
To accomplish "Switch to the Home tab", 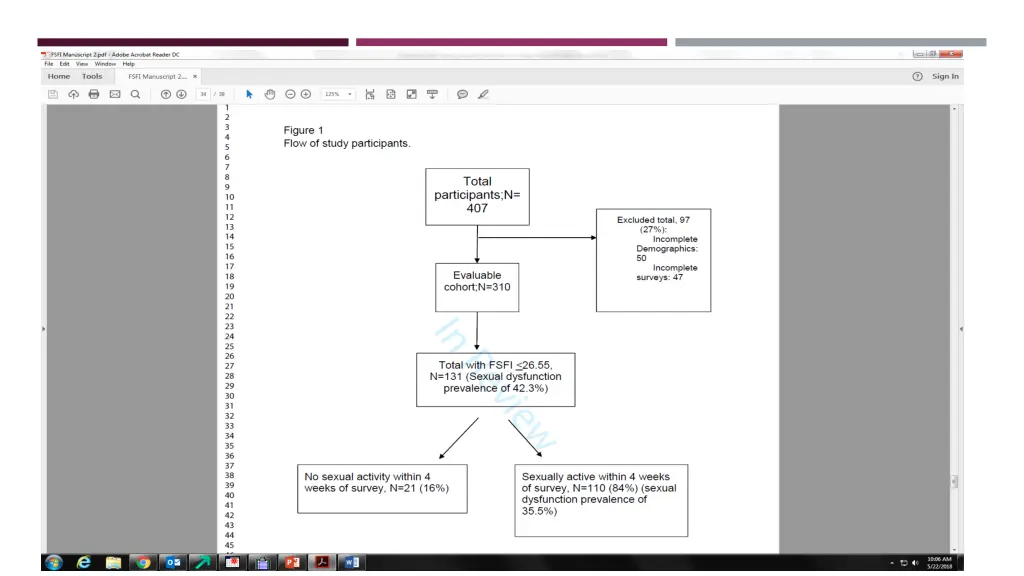I will [x=59, y=76].
